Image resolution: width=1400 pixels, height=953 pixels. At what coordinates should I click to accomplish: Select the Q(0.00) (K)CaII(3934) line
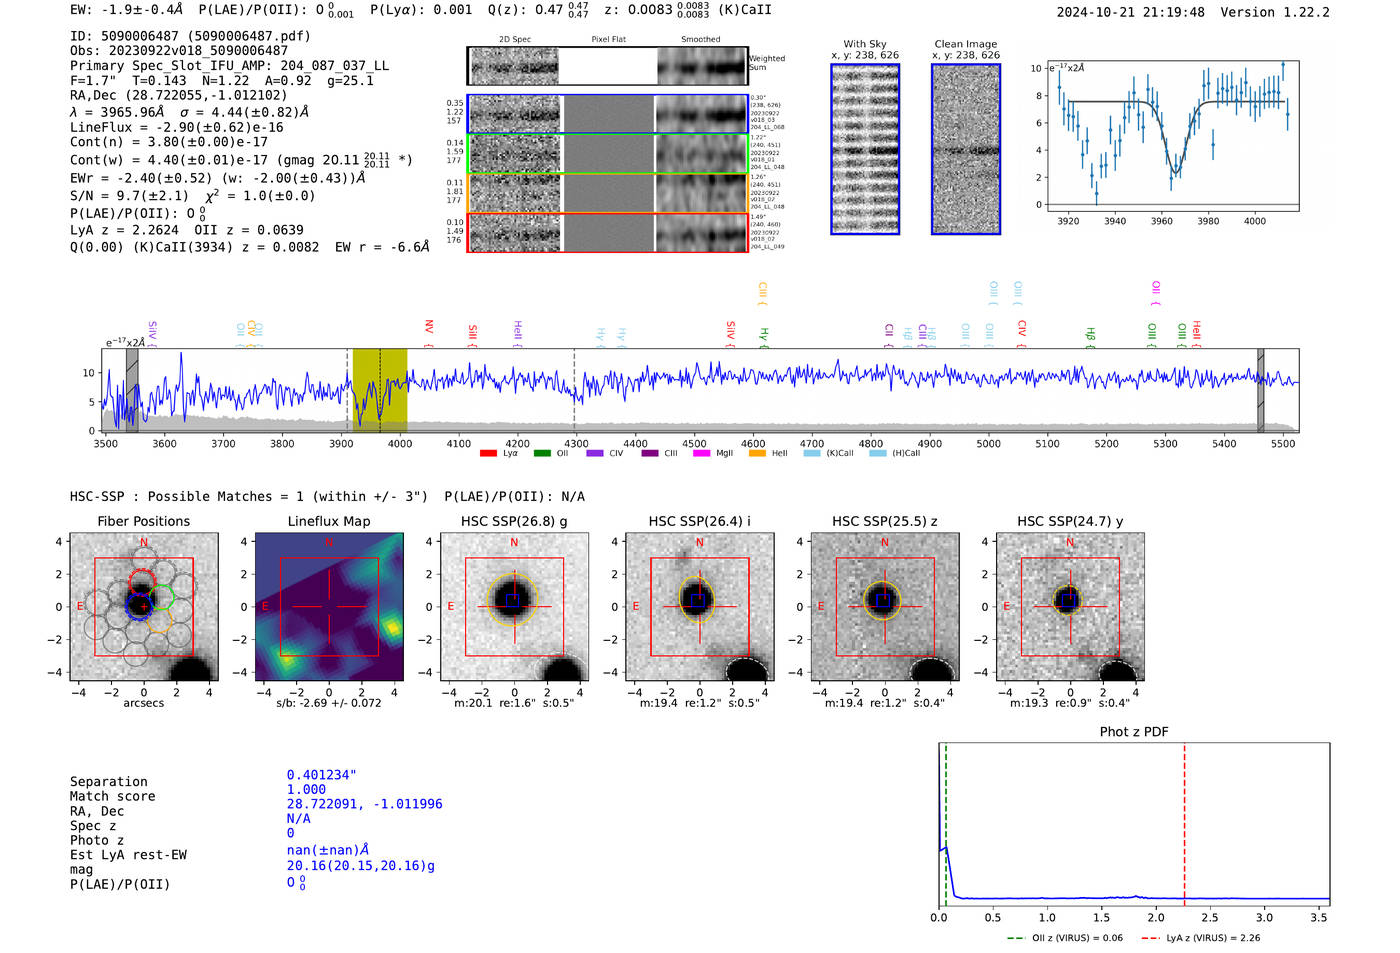pos(249,247)
